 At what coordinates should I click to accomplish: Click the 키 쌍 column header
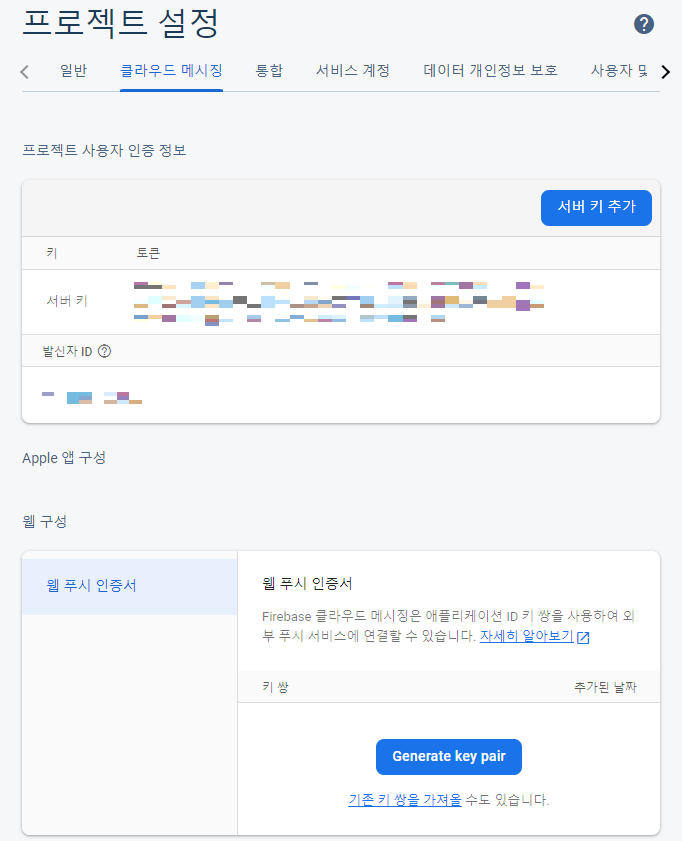[275, 687]
